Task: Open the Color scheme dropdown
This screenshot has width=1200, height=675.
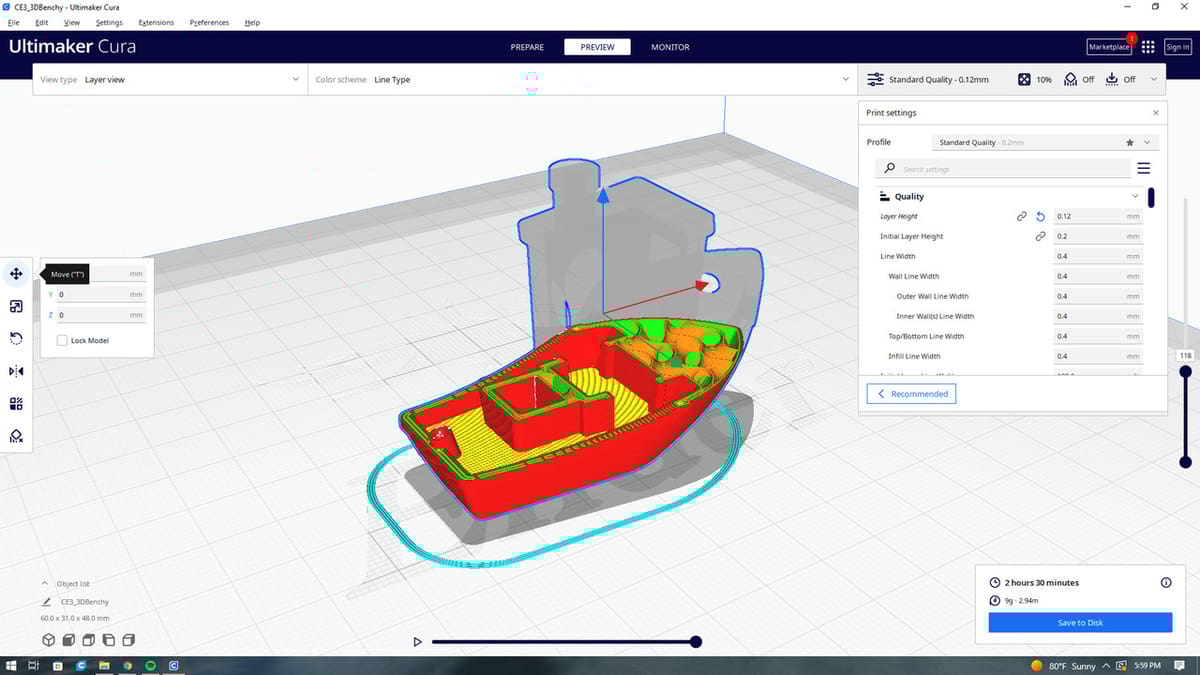Action: click(582, 79)
